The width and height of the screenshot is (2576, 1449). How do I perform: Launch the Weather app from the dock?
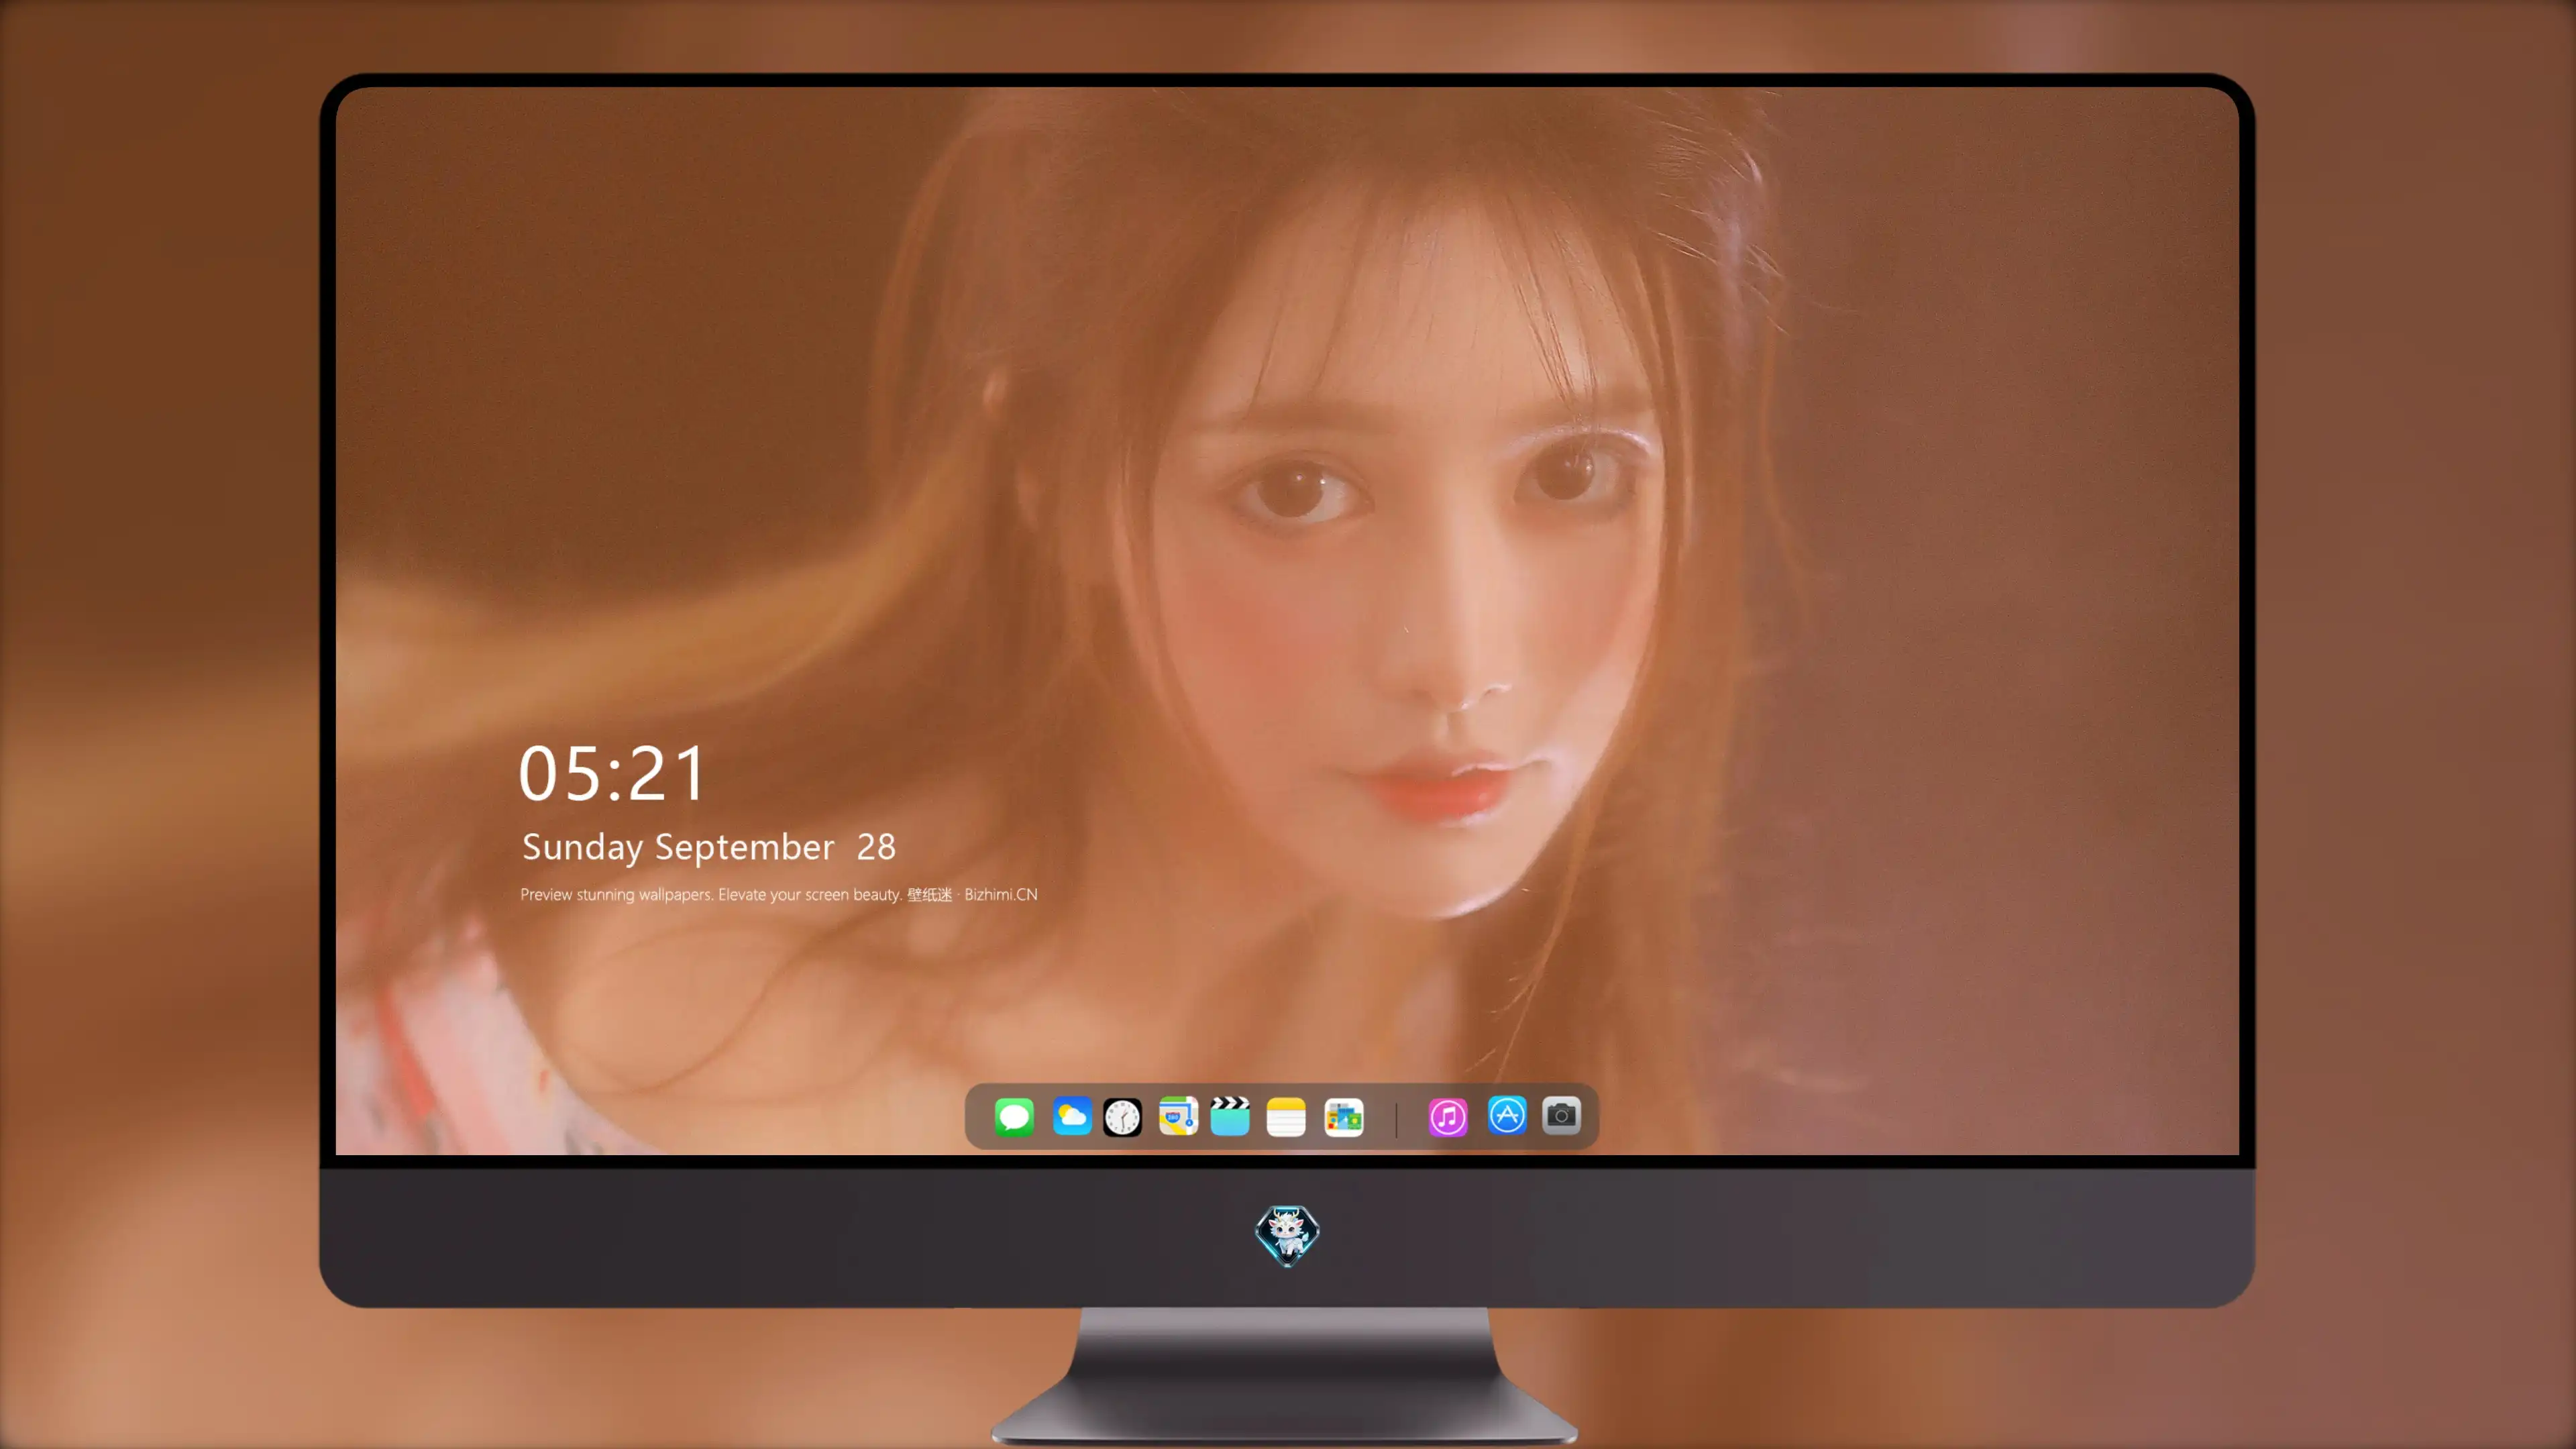coord(1072,1116)
